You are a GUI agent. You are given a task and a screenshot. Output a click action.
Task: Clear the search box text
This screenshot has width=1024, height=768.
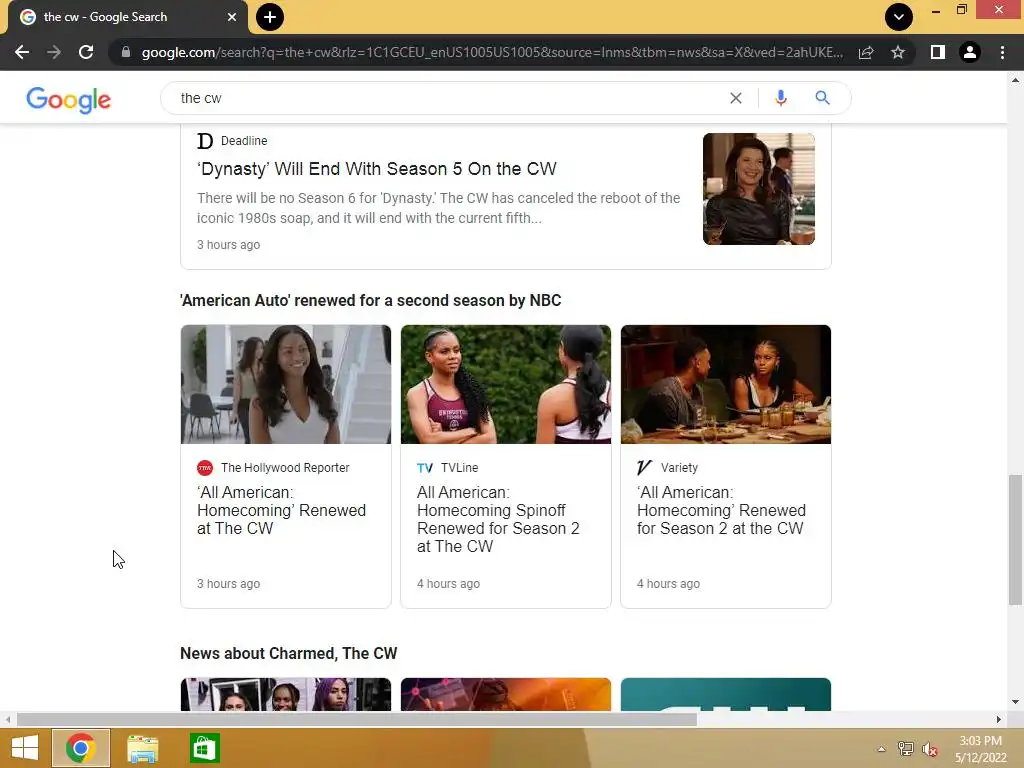pyautogui.click(x=736, y=98)
